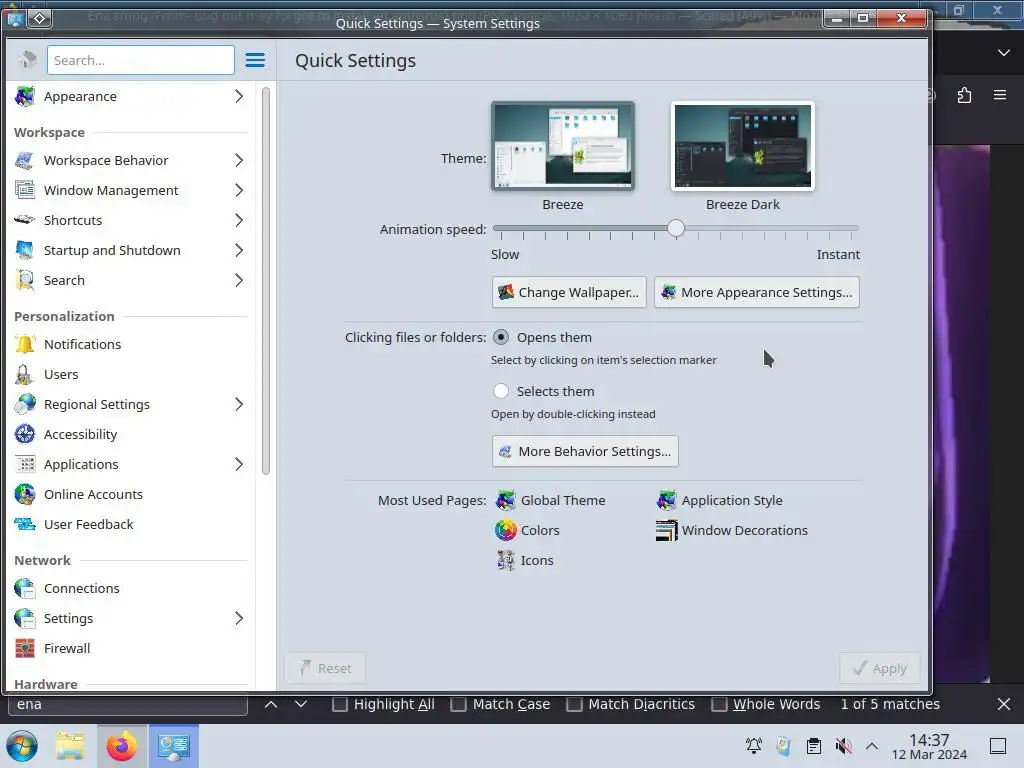Open Icons from Most Used Pages
1024x768 pixels.
524,560
